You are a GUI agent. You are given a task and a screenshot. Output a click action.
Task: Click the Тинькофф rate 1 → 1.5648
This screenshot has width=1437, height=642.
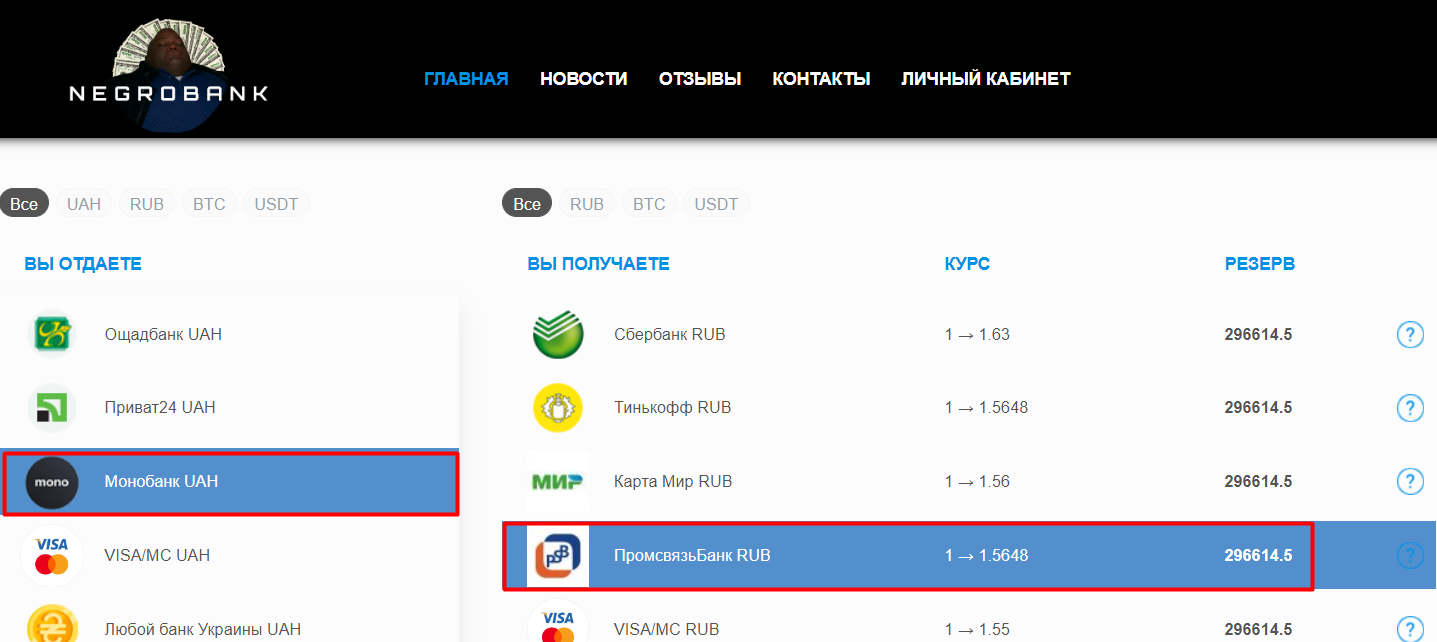pyautogui.click(x=986, y=408)
